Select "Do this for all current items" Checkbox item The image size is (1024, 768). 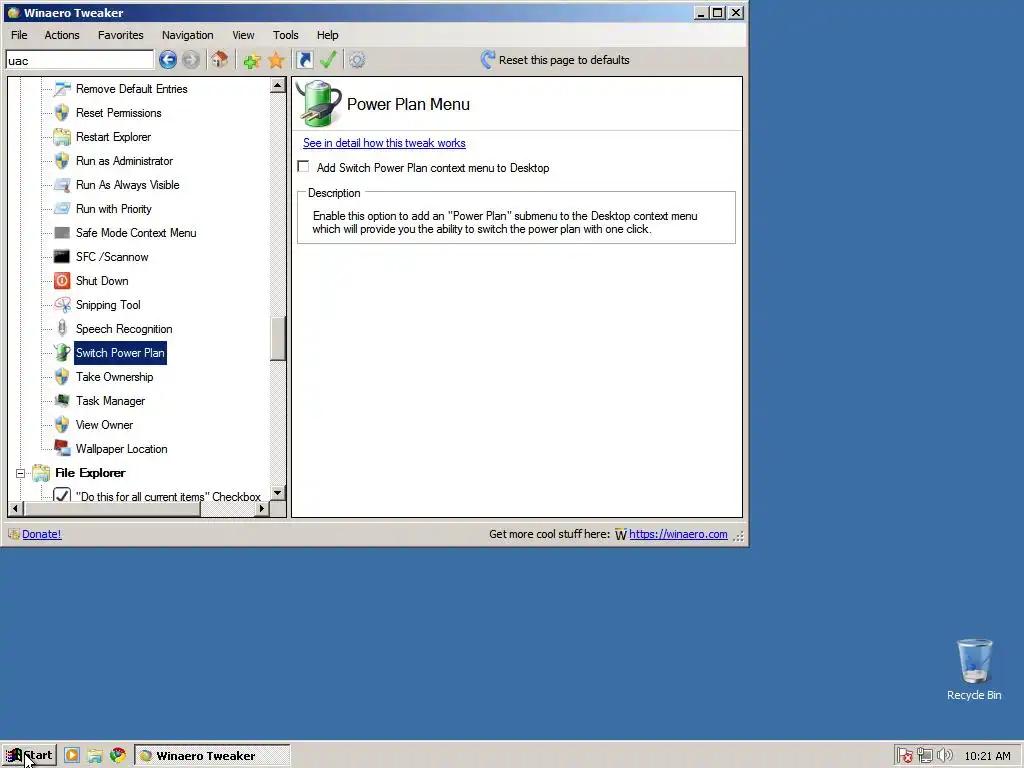168,496
